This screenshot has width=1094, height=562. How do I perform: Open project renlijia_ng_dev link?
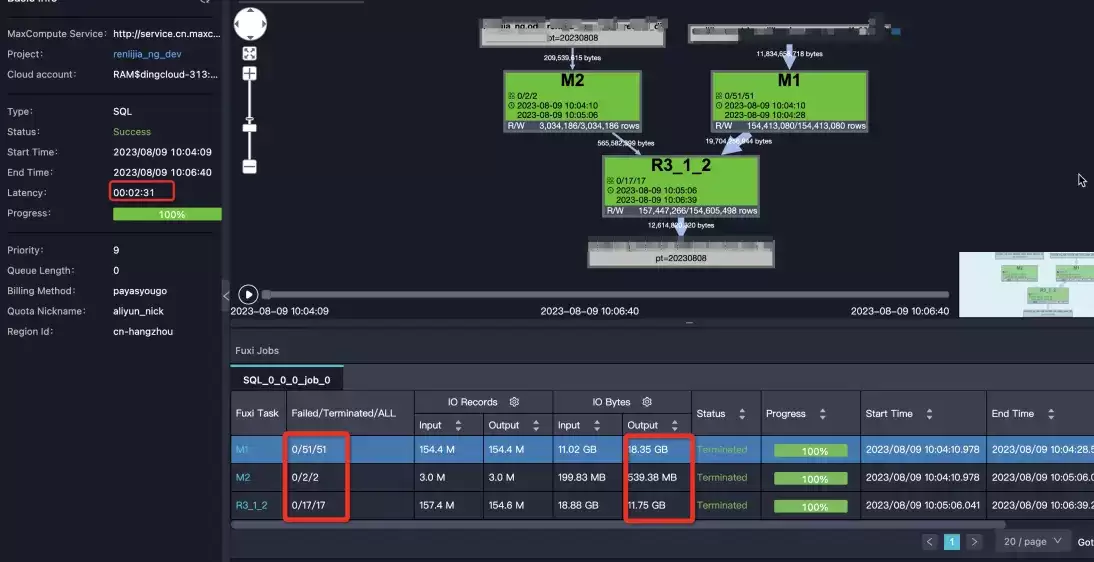(x=147, y=54)
